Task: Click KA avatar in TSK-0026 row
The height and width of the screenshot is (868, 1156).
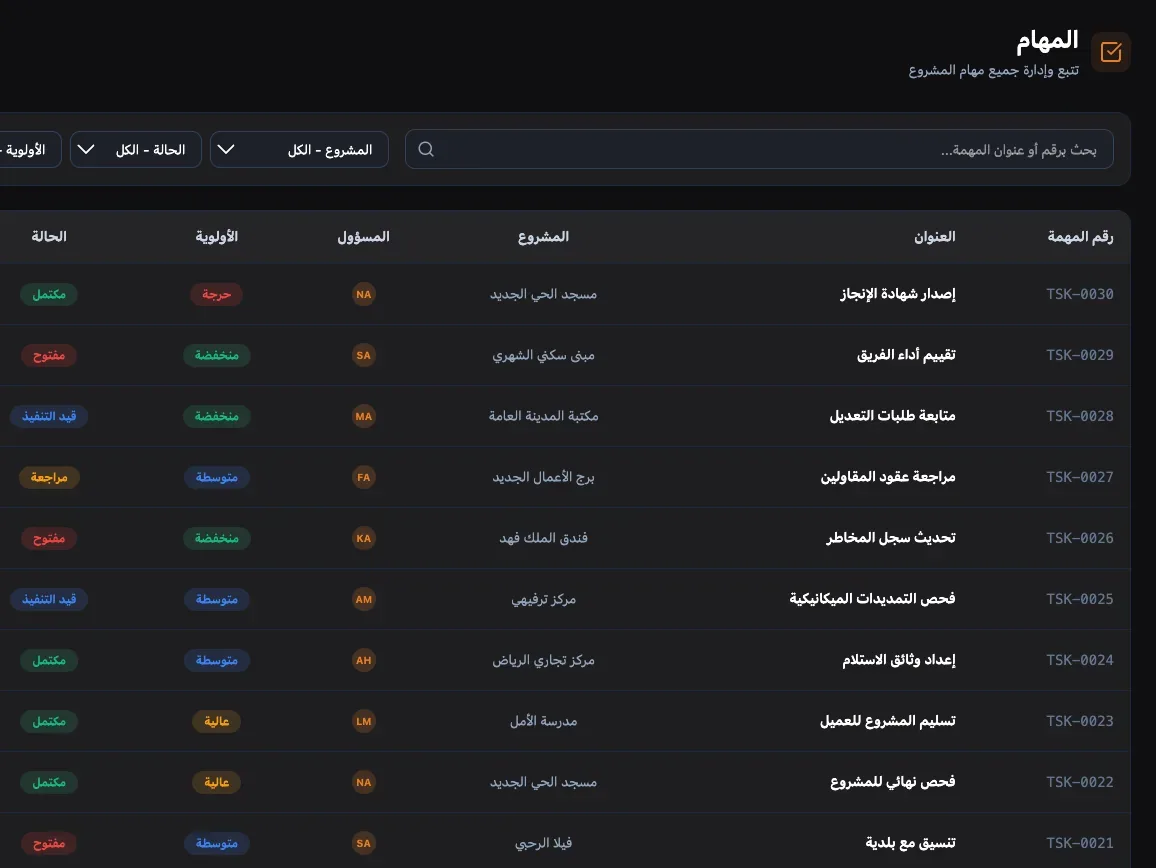Action: tap(363, 538)
